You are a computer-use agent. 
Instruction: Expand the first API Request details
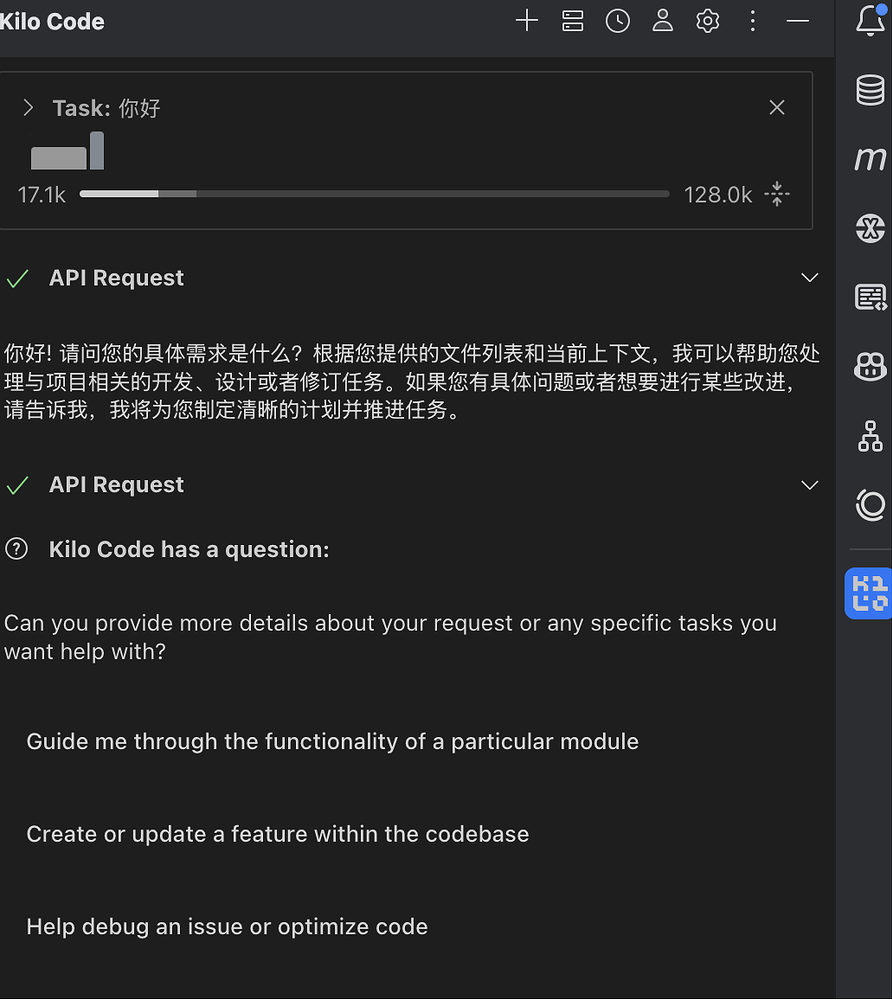click(x=809, y=277)
